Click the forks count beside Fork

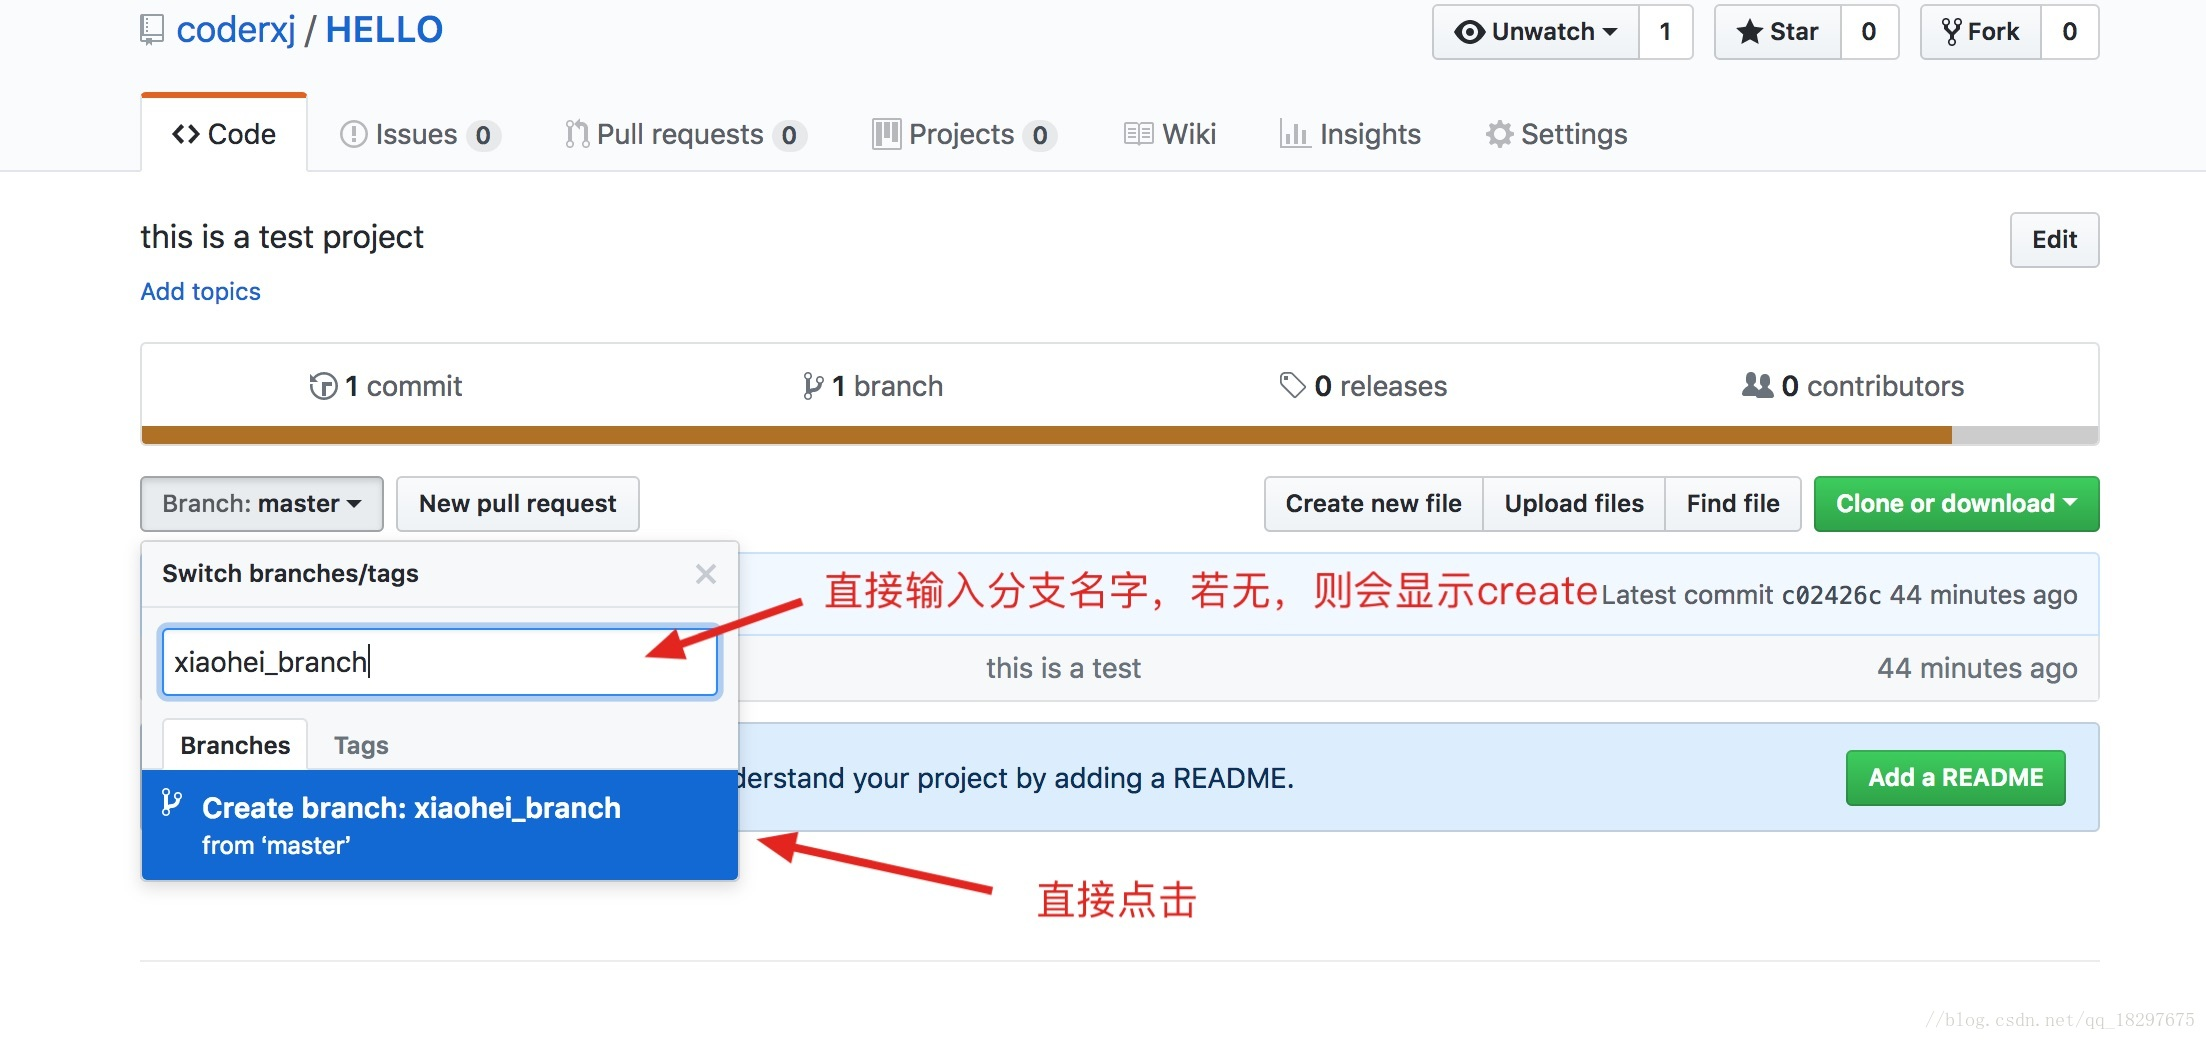click(x=2069, y=32)
